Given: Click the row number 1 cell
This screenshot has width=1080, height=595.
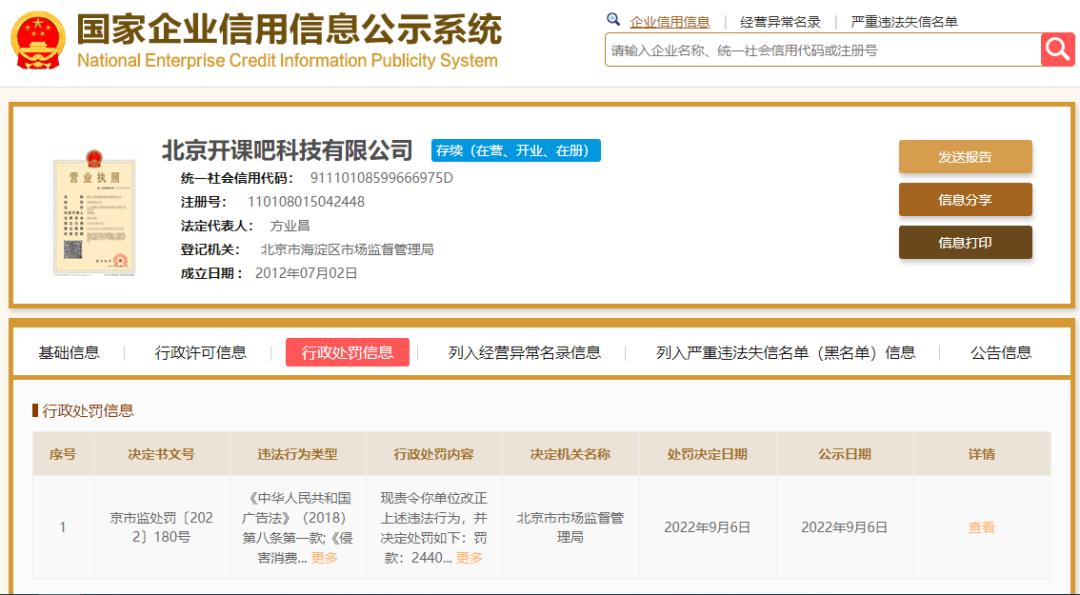Looking at the screenshot, I should point(63,528).
